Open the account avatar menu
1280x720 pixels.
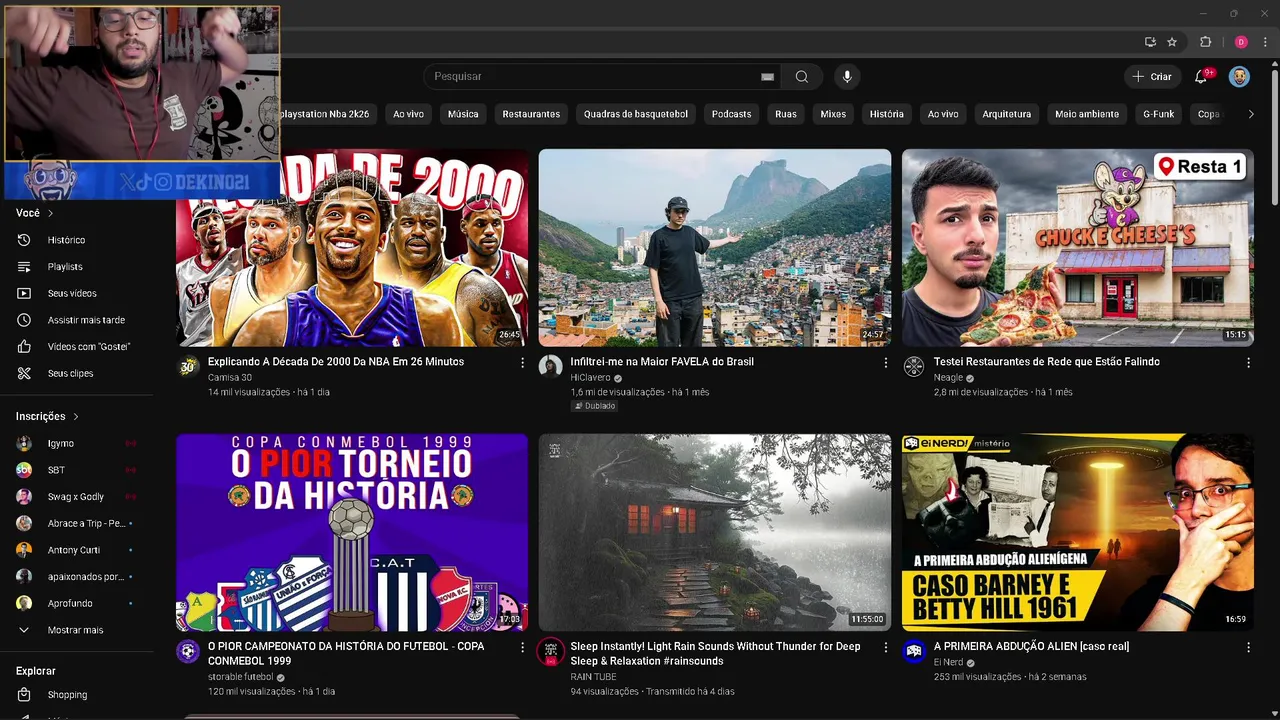point(1239,77)
